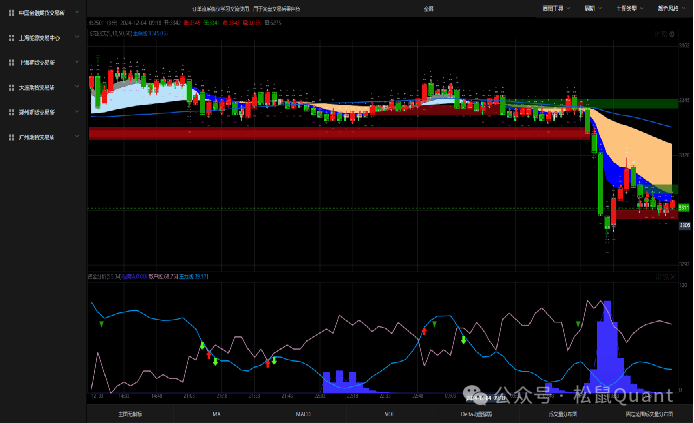Image resolution: width=694 pixels, height=423 pixels.
Task: Open the rightmost dropdown in the top bar
Action: (669, 7)
